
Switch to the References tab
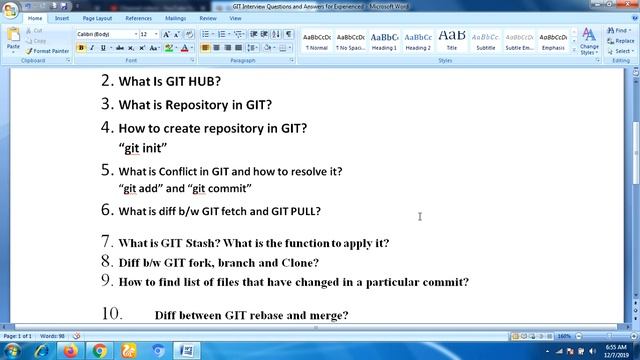pos(138,18)
